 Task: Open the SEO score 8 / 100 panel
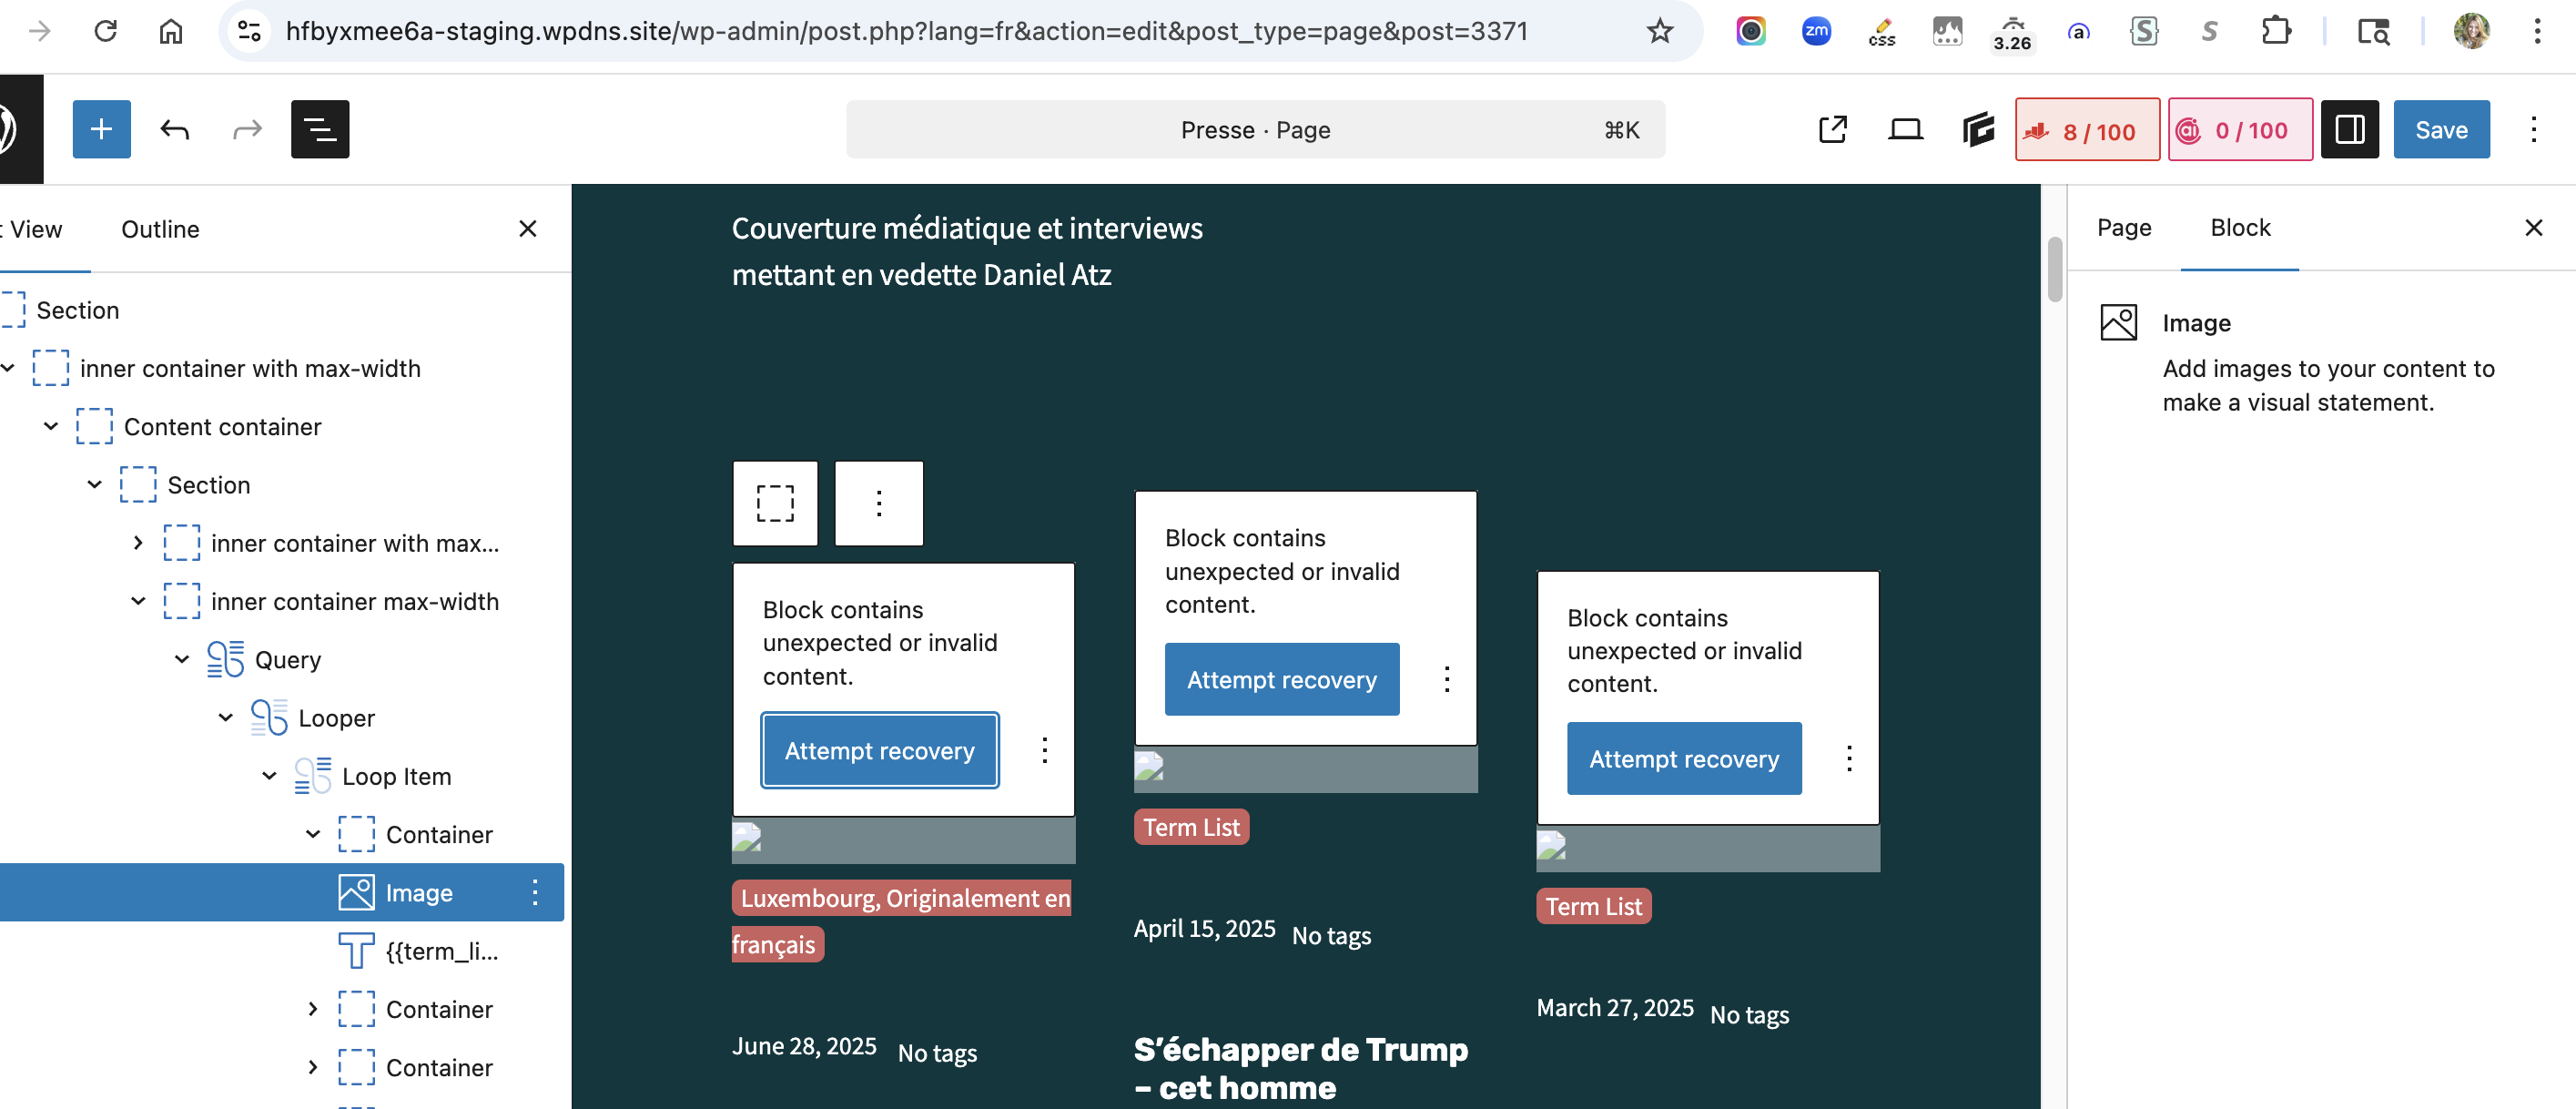[2087, 130]
